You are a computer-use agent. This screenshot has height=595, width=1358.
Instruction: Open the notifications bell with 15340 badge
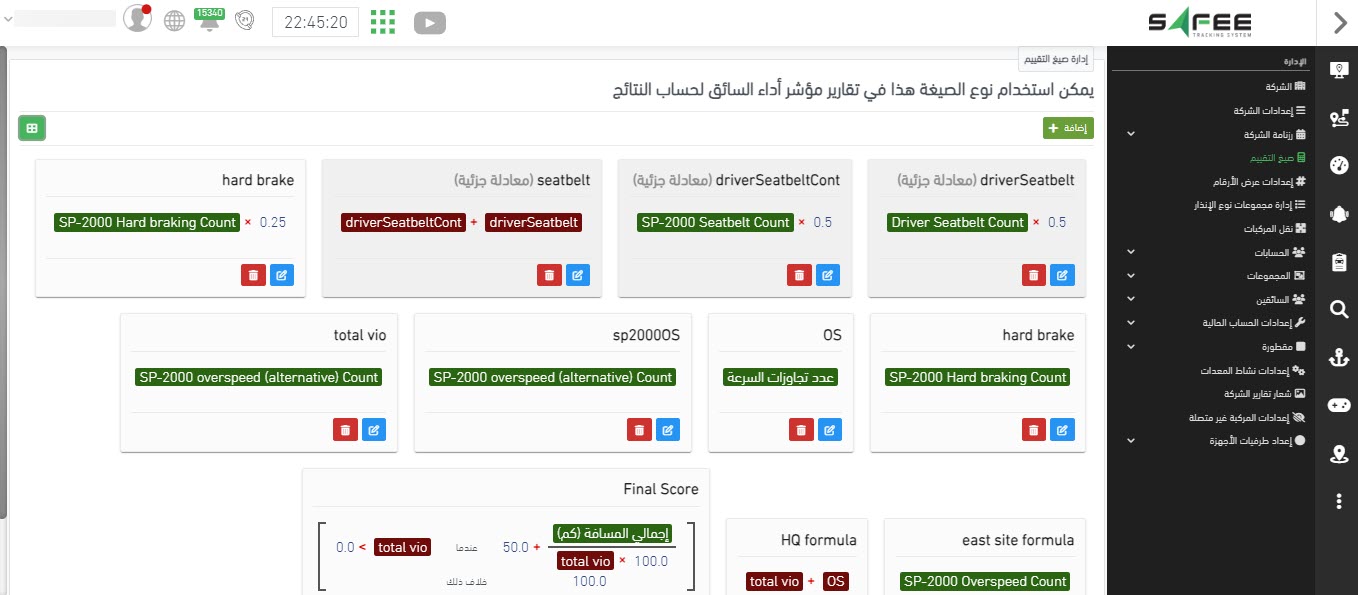point(209,21)
